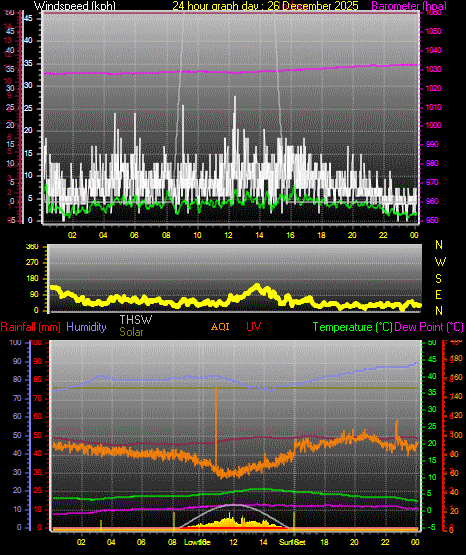Click the "THSW" legend label
Image resolution: width=466 pixels, height=555 pixels.
[136, 320]
